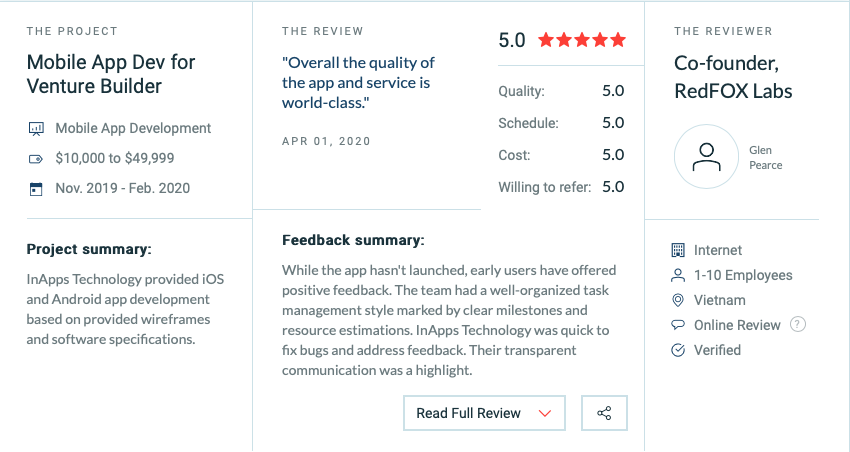Click the share icon button
This screenshot has height=452, width=850.
(x=604, y=413)
